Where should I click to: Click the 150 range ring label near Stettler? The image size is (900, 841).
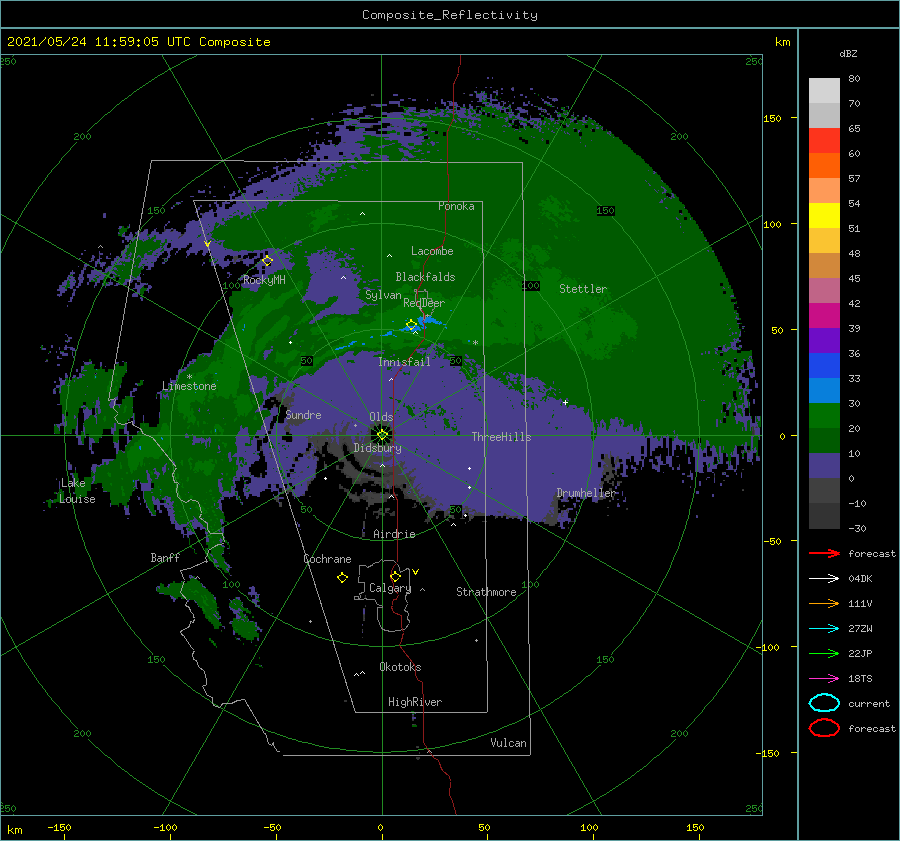605,211
